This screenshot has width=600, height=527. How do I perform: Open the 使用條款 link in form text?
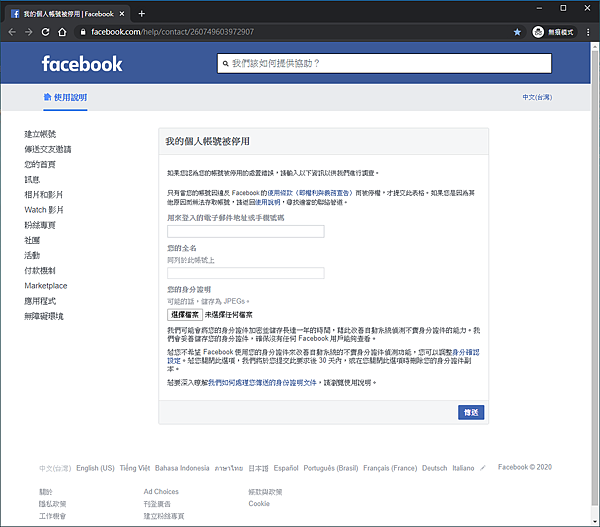pos(310,193)
